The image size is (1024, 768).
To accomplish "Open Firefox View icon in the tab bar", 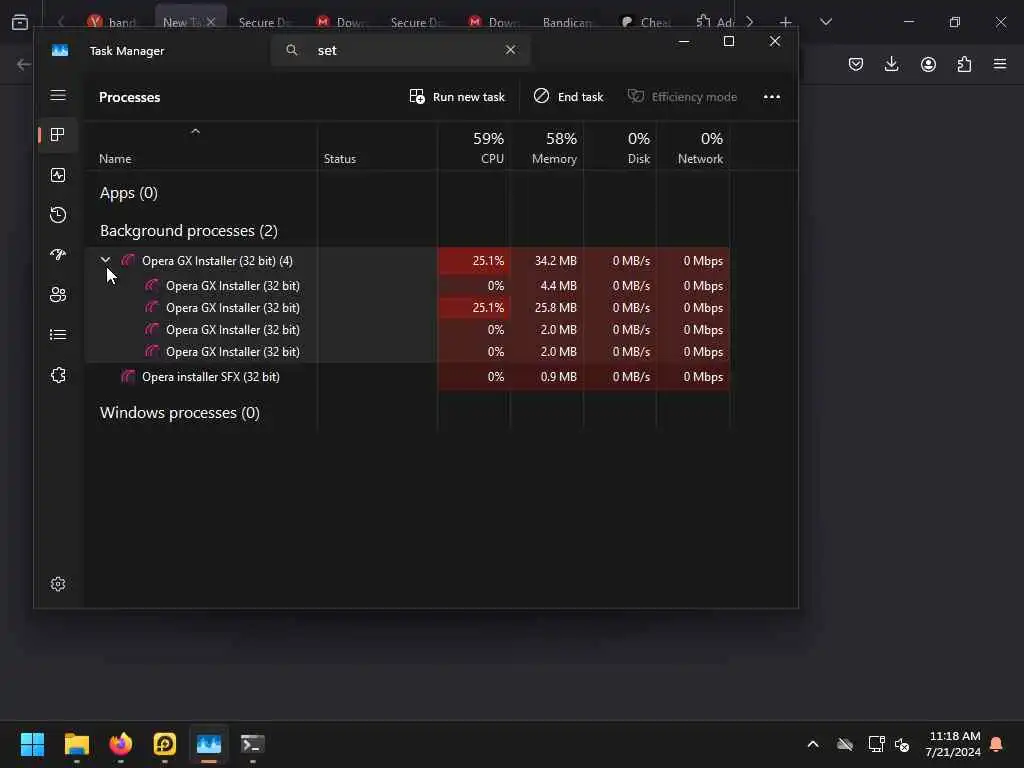I will (x=20, y=22).
